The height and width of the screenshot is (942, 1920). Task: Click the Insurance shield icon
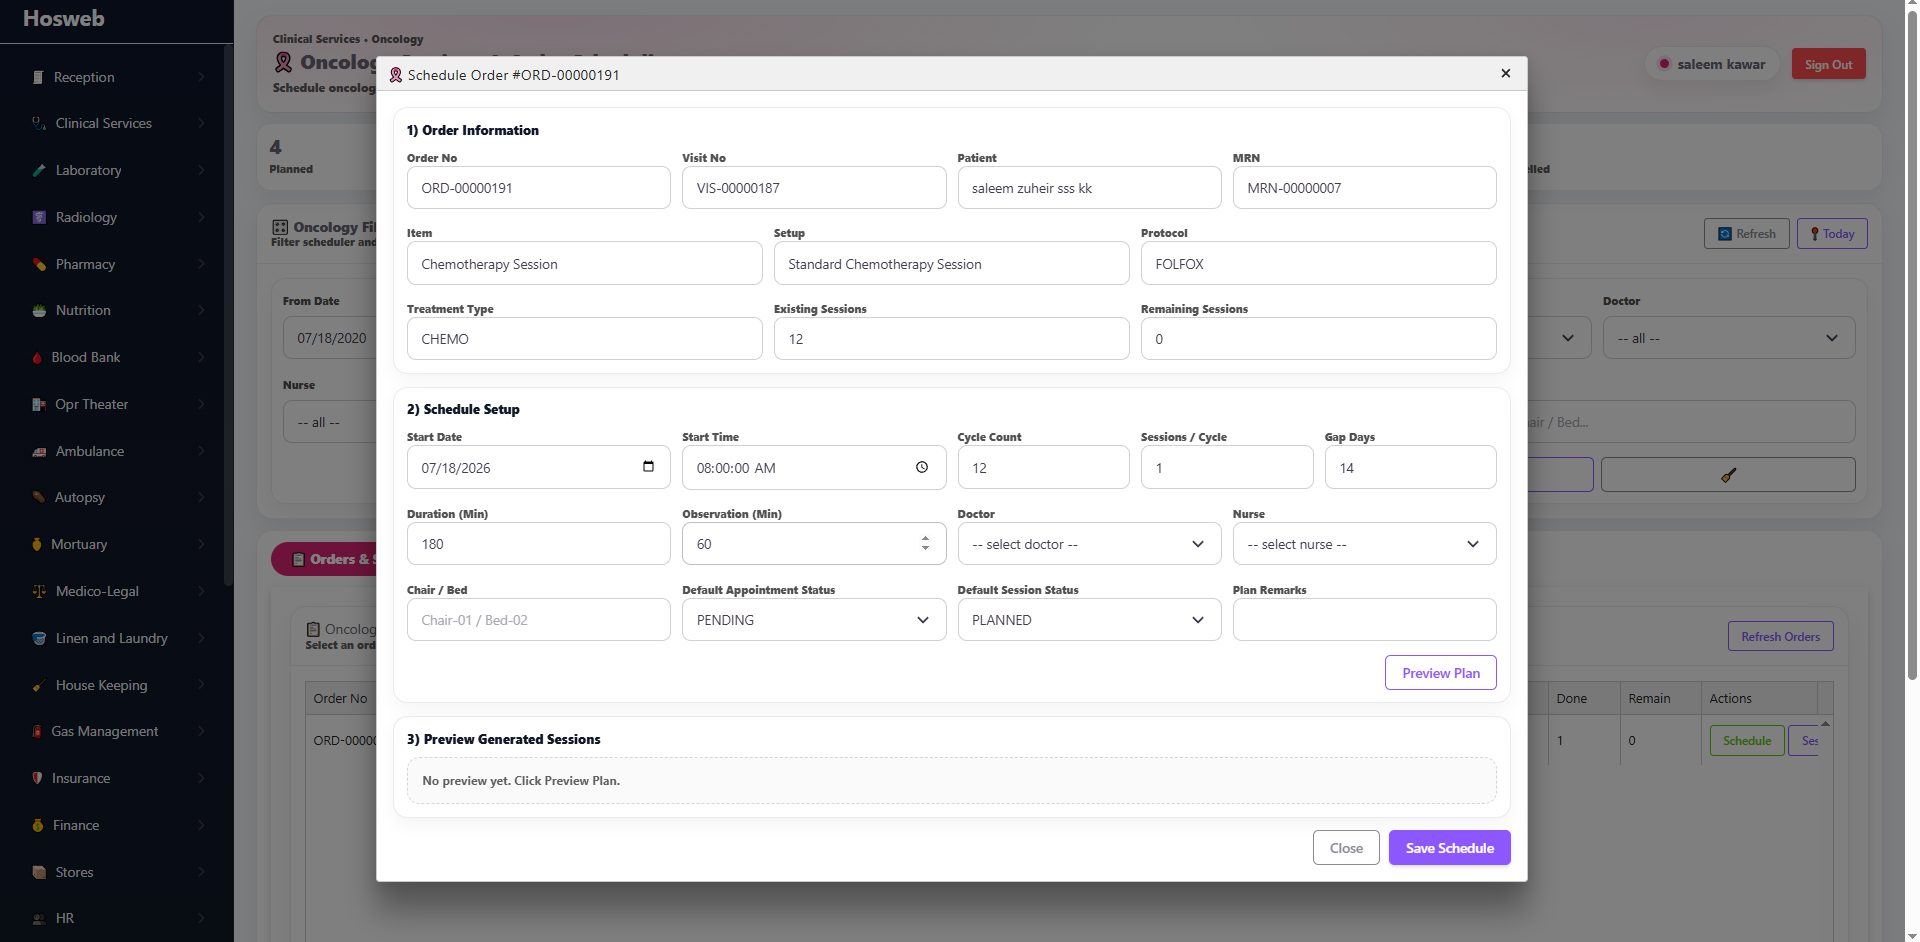38,778
